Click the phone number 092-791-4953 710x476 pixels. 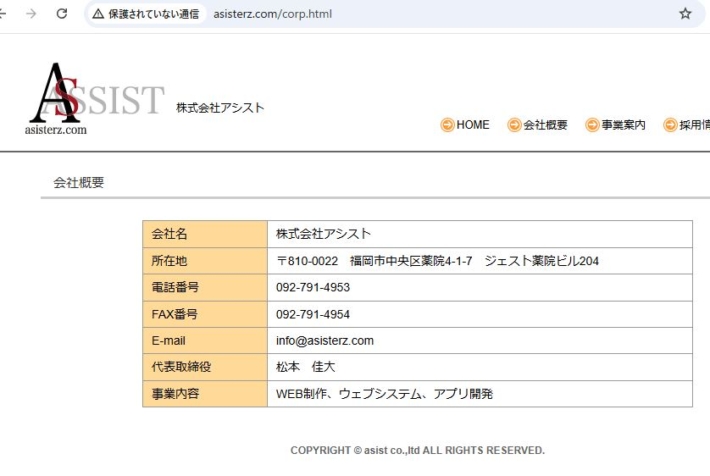click(313, 287)
